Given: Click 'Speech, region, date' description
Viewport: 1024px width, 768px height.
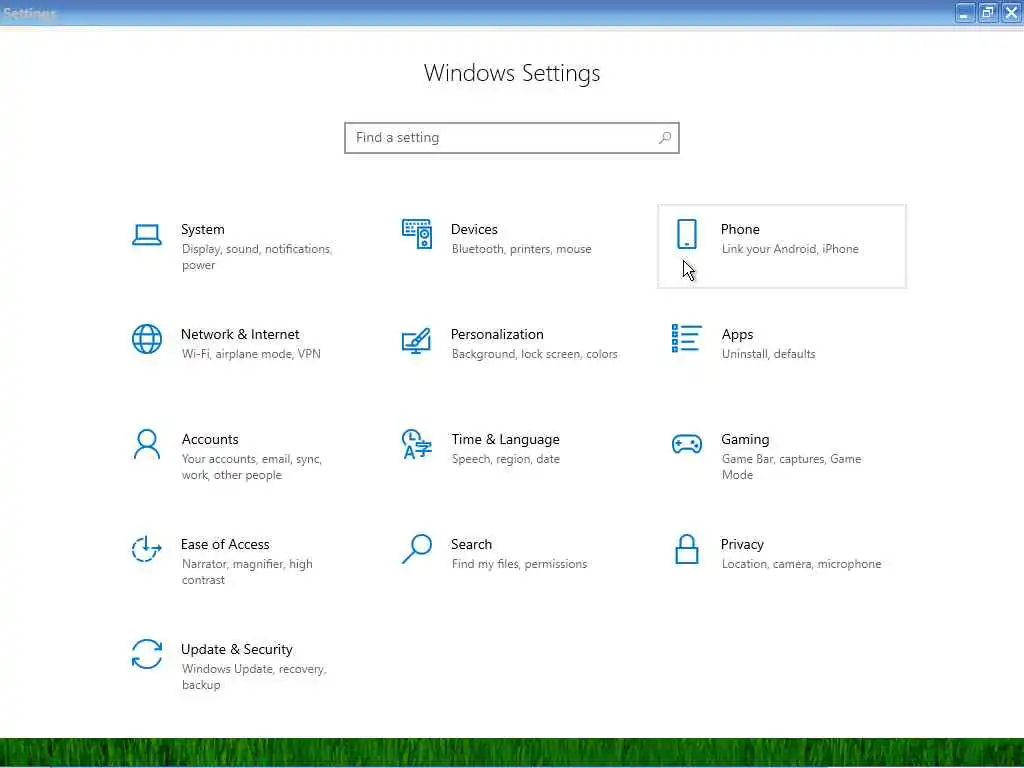Looking at the screenshot, I should pos(505,459).
